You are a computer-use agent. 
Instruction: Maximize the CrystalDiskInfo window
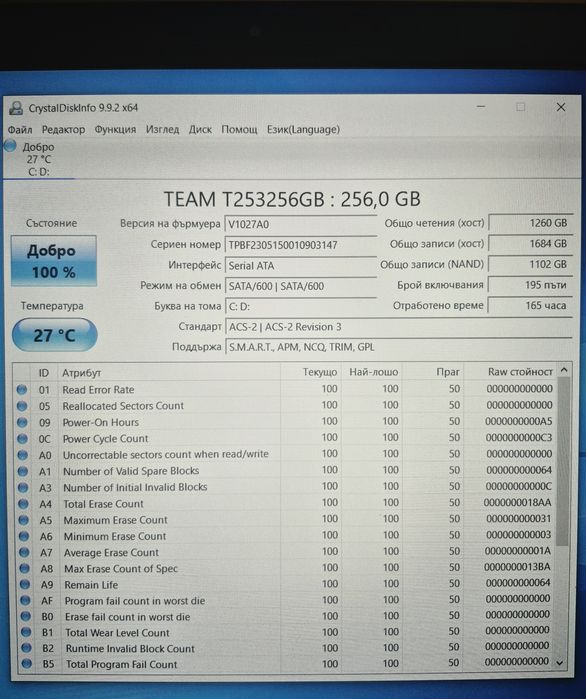520,107
